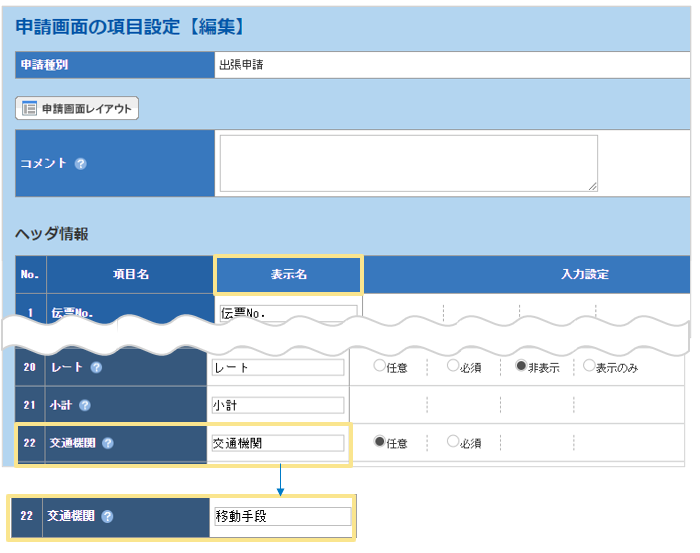Select 任意 radio for the レート row
This screenshot has width=700, height=553.
coord(379,367)
